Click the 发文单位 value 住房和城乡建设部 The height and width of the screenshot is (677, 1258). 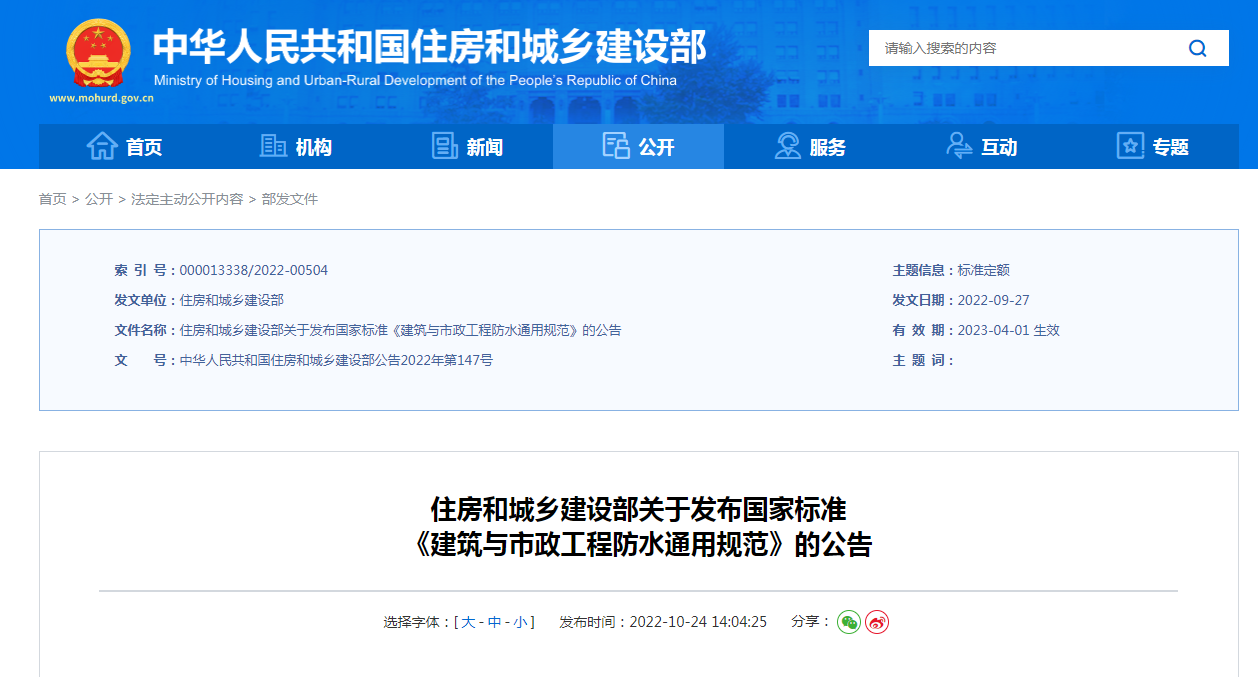tap(231, 300)
